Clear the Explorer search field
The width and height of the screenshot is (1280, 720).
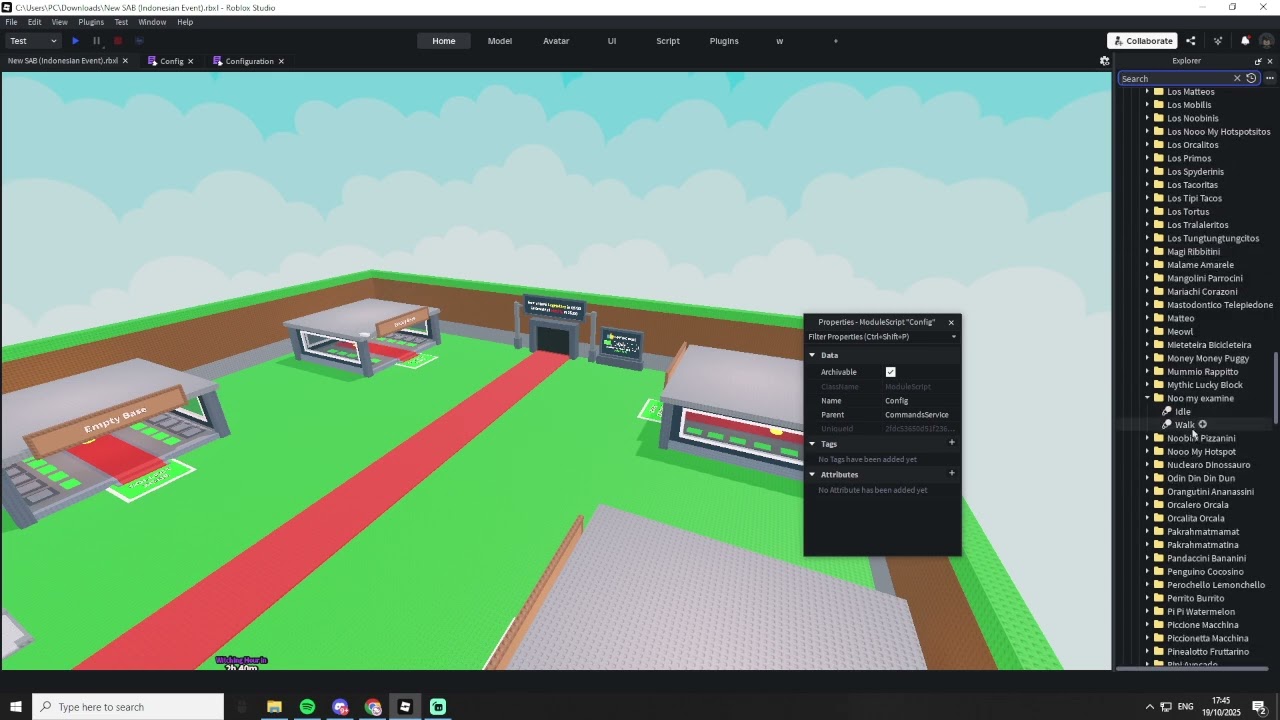point(1237,78)
